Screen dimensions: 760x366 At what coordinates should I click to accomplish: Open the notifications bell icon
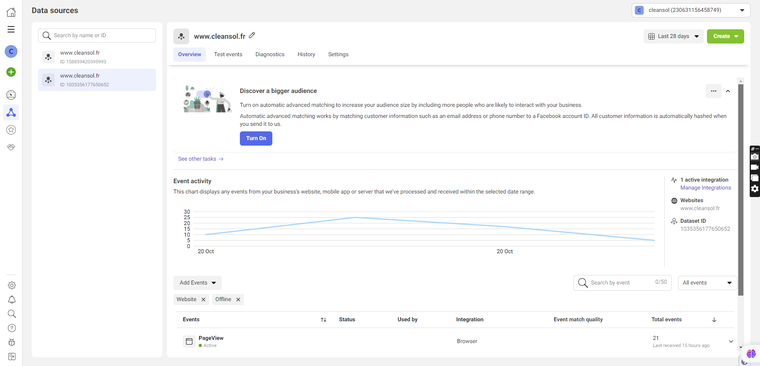12,300
